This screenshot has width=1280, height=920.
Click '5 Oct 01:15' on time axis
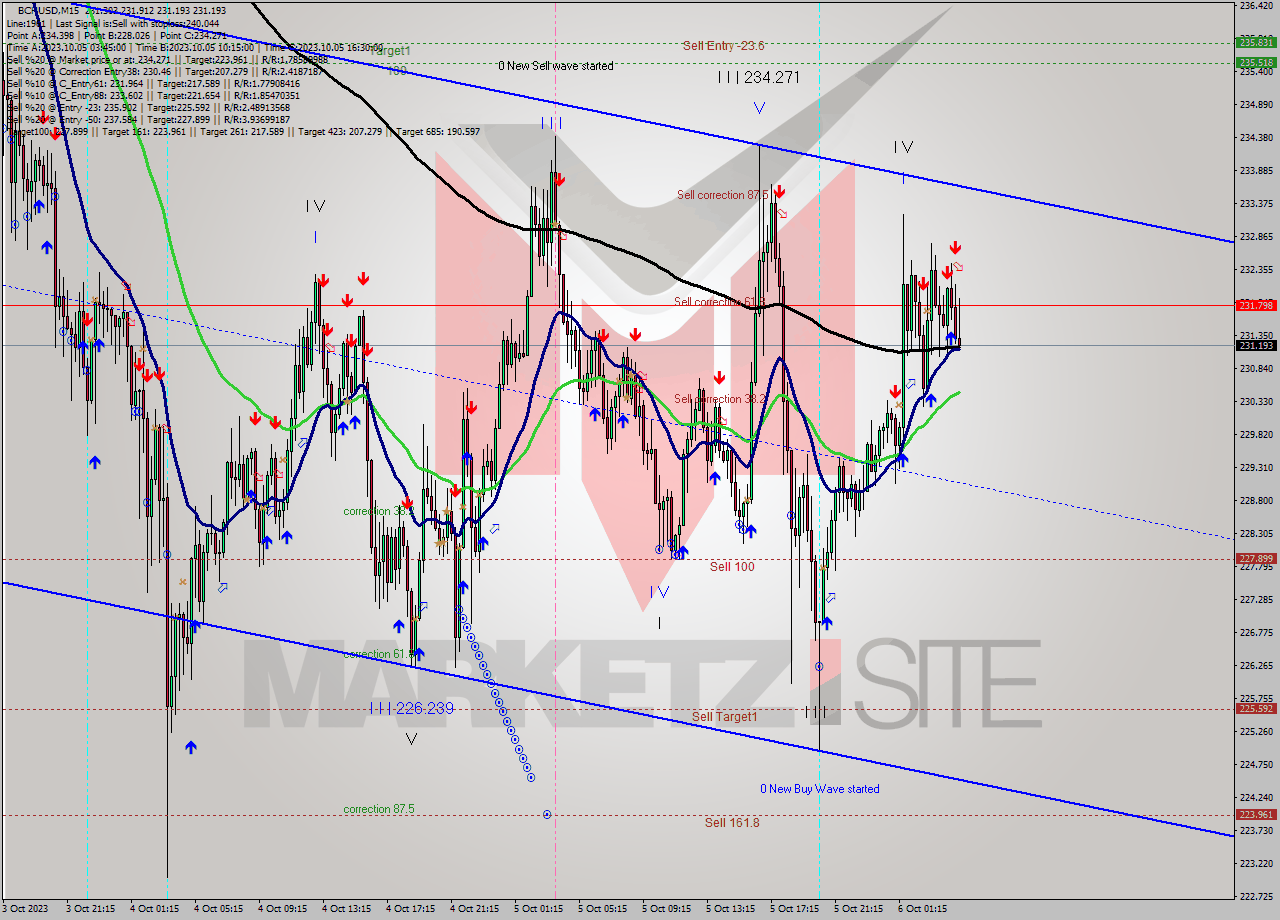(539, 909)
